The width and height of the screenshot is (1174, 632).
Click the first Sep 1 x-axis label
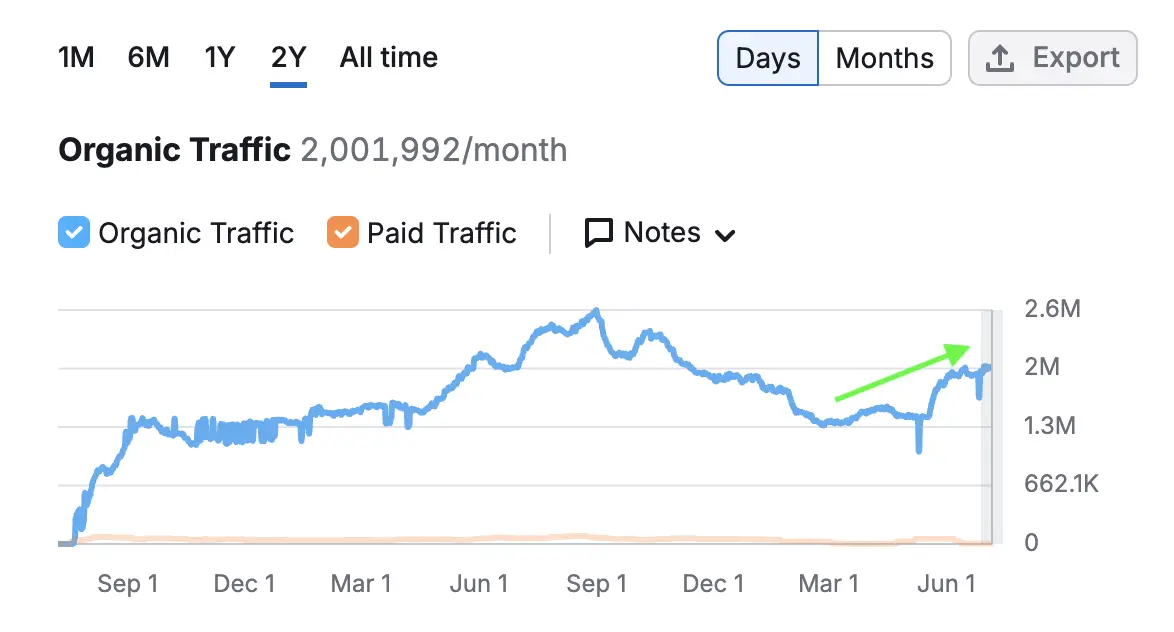point(127,583)
